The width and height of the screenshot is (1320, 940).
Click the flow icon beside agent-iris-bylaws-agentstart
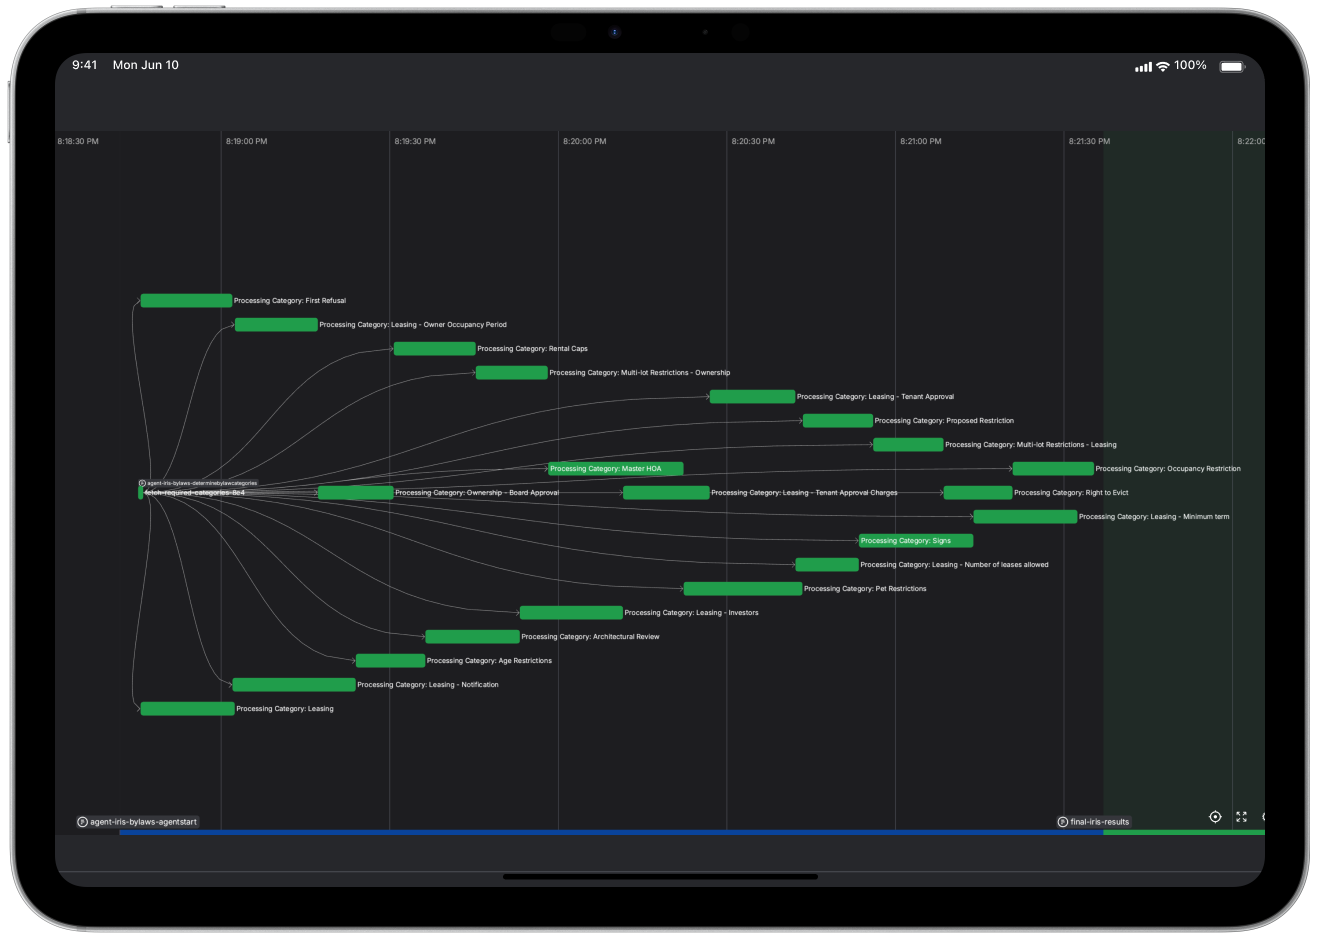click(x=82, y=822)
